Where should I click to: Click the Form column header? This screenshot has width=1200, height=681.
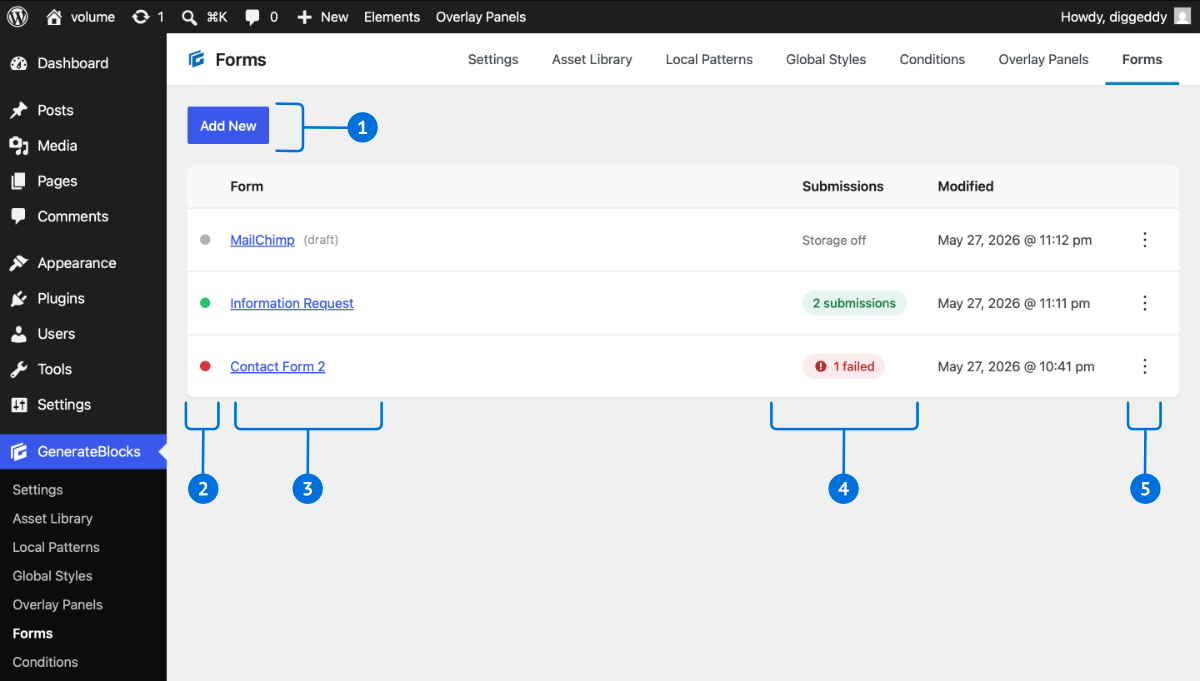(247, 186)
